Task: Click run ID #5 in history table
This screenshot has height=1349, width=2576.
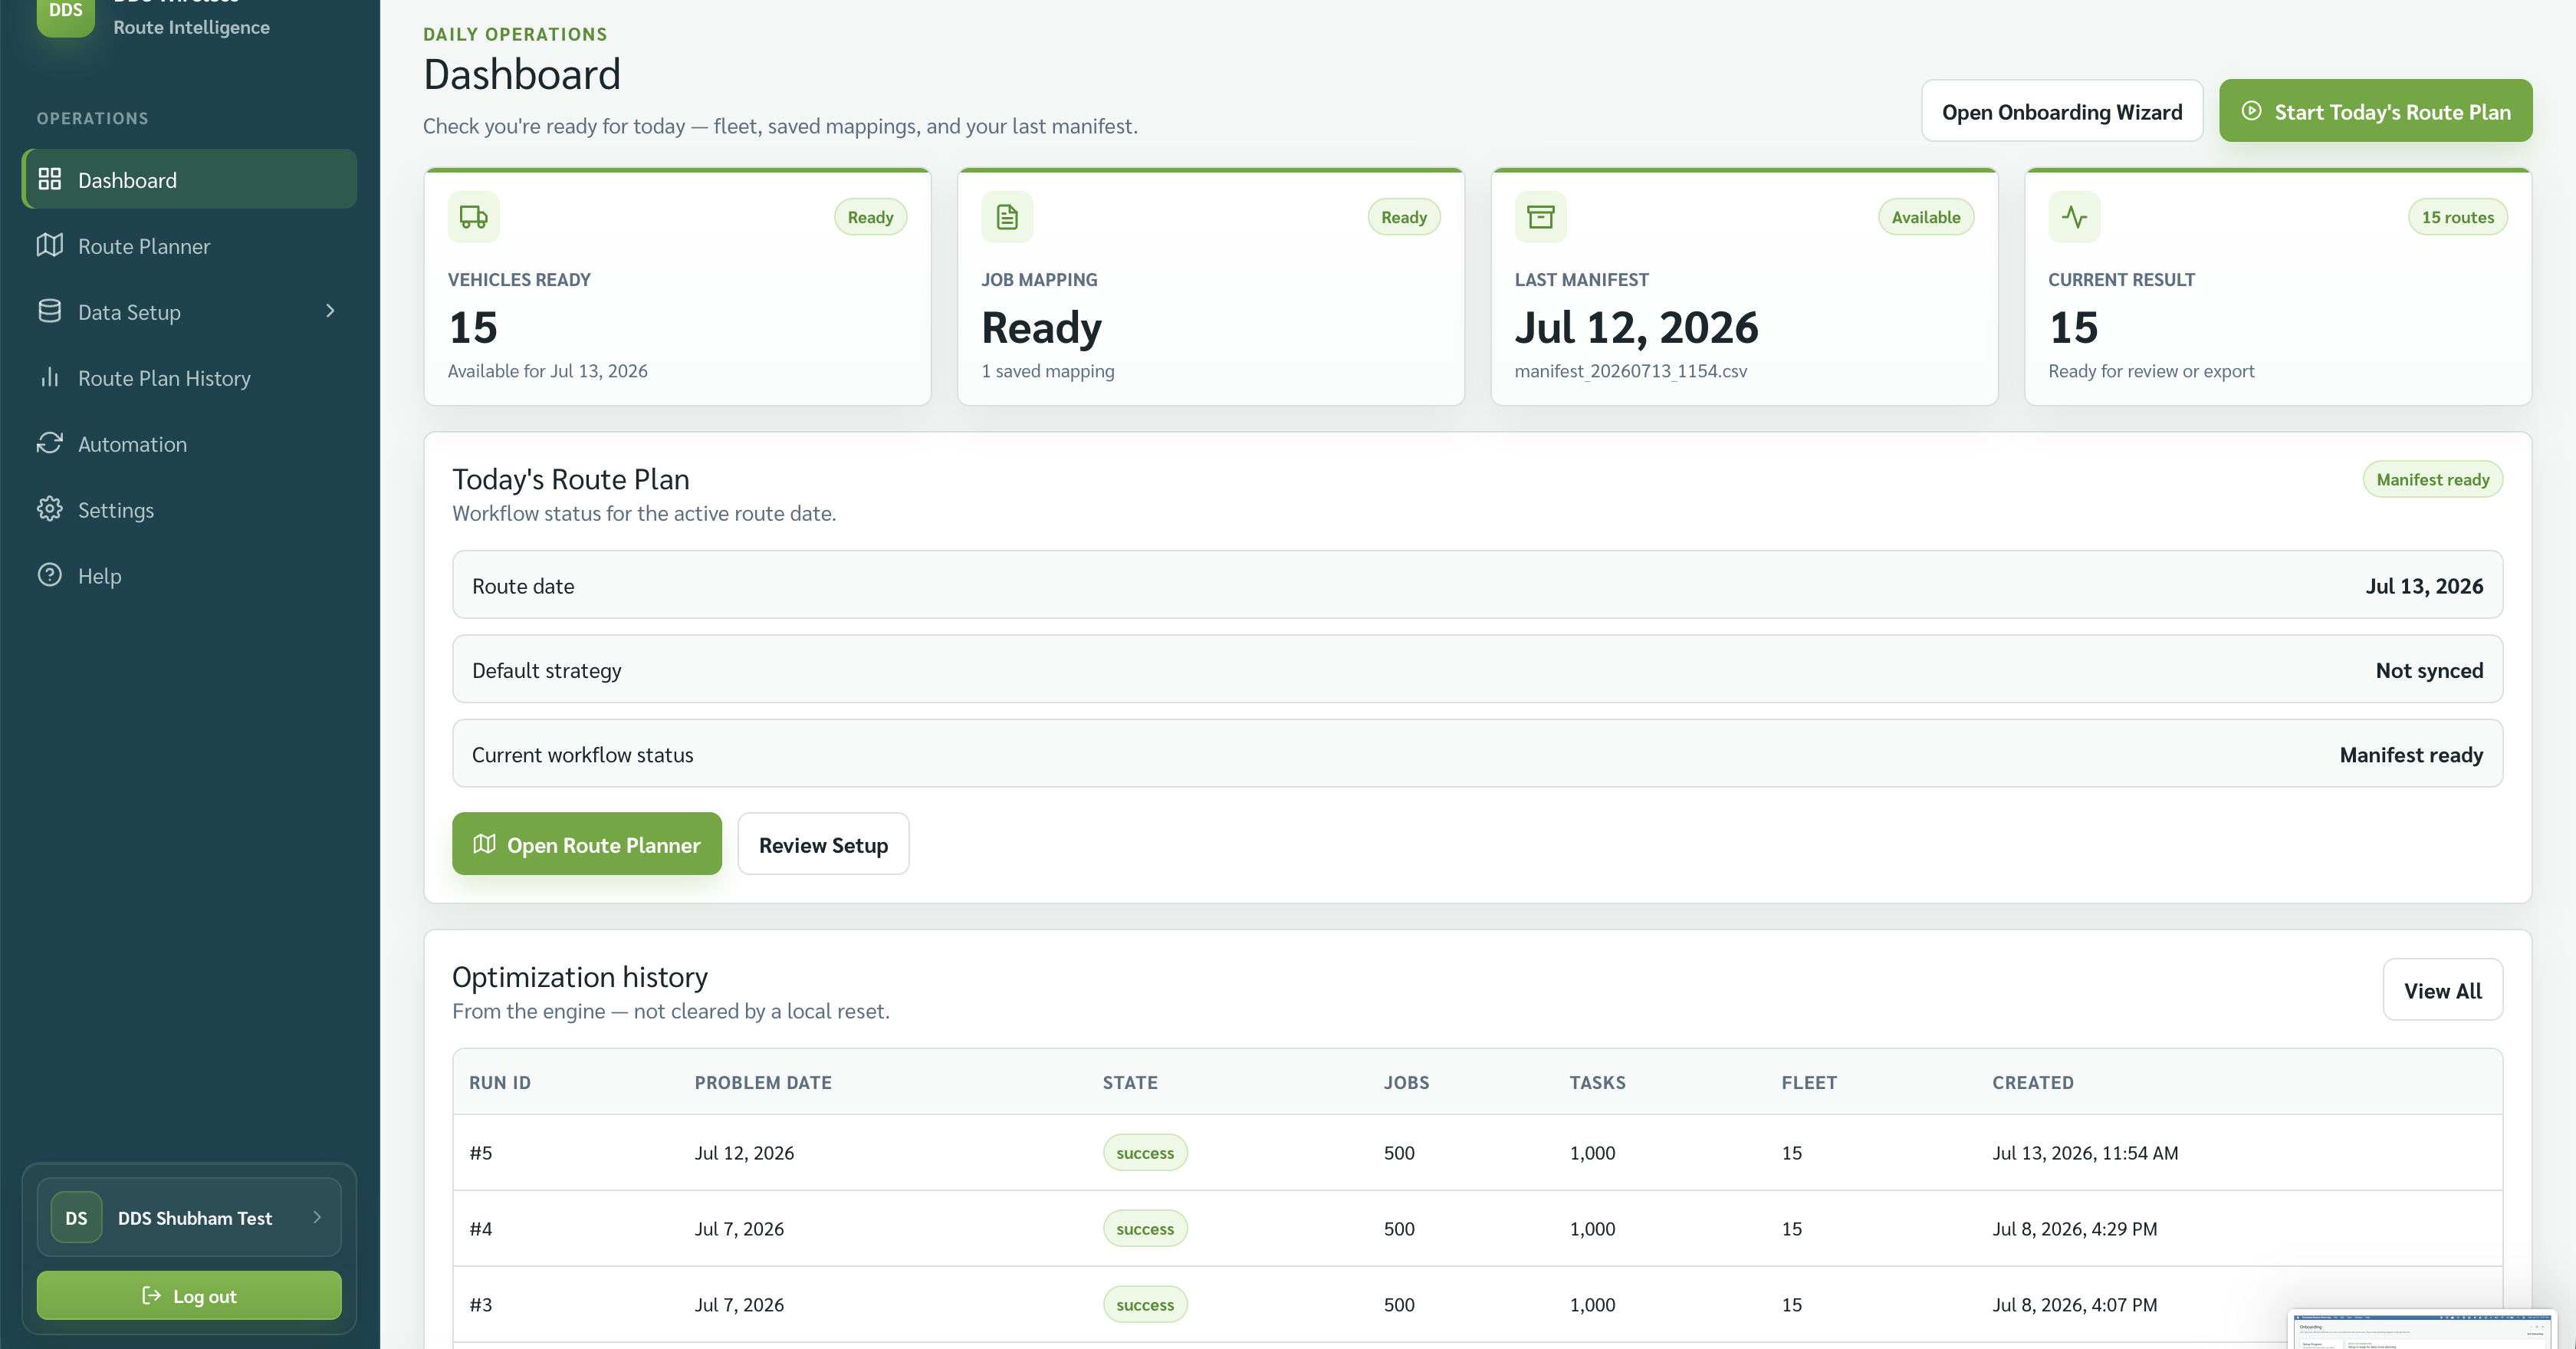Action: pos(481,1152)
